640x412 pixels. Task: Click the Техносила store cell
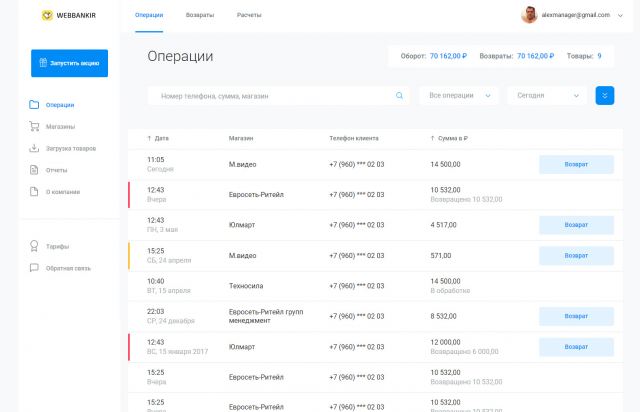[x=246, y=286]
